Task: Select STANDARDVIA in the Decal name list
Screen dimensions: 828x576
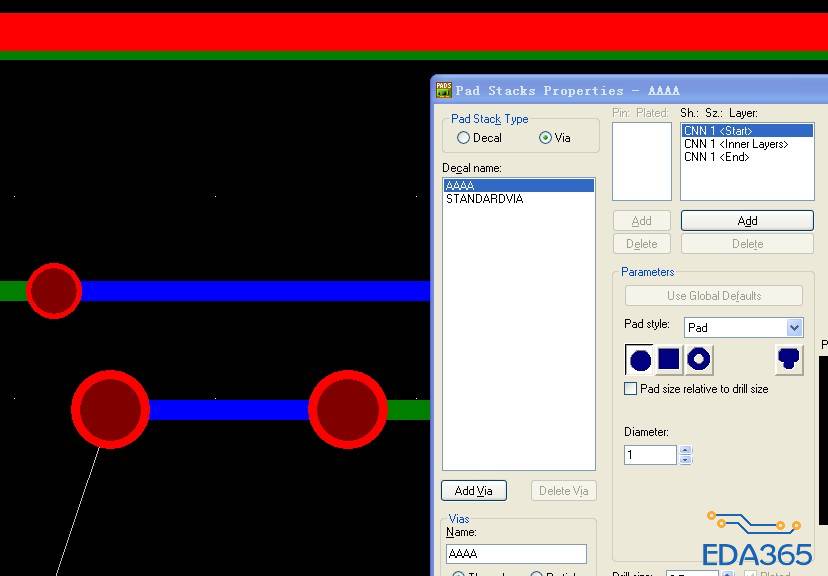Action: (x=519, y=199)
